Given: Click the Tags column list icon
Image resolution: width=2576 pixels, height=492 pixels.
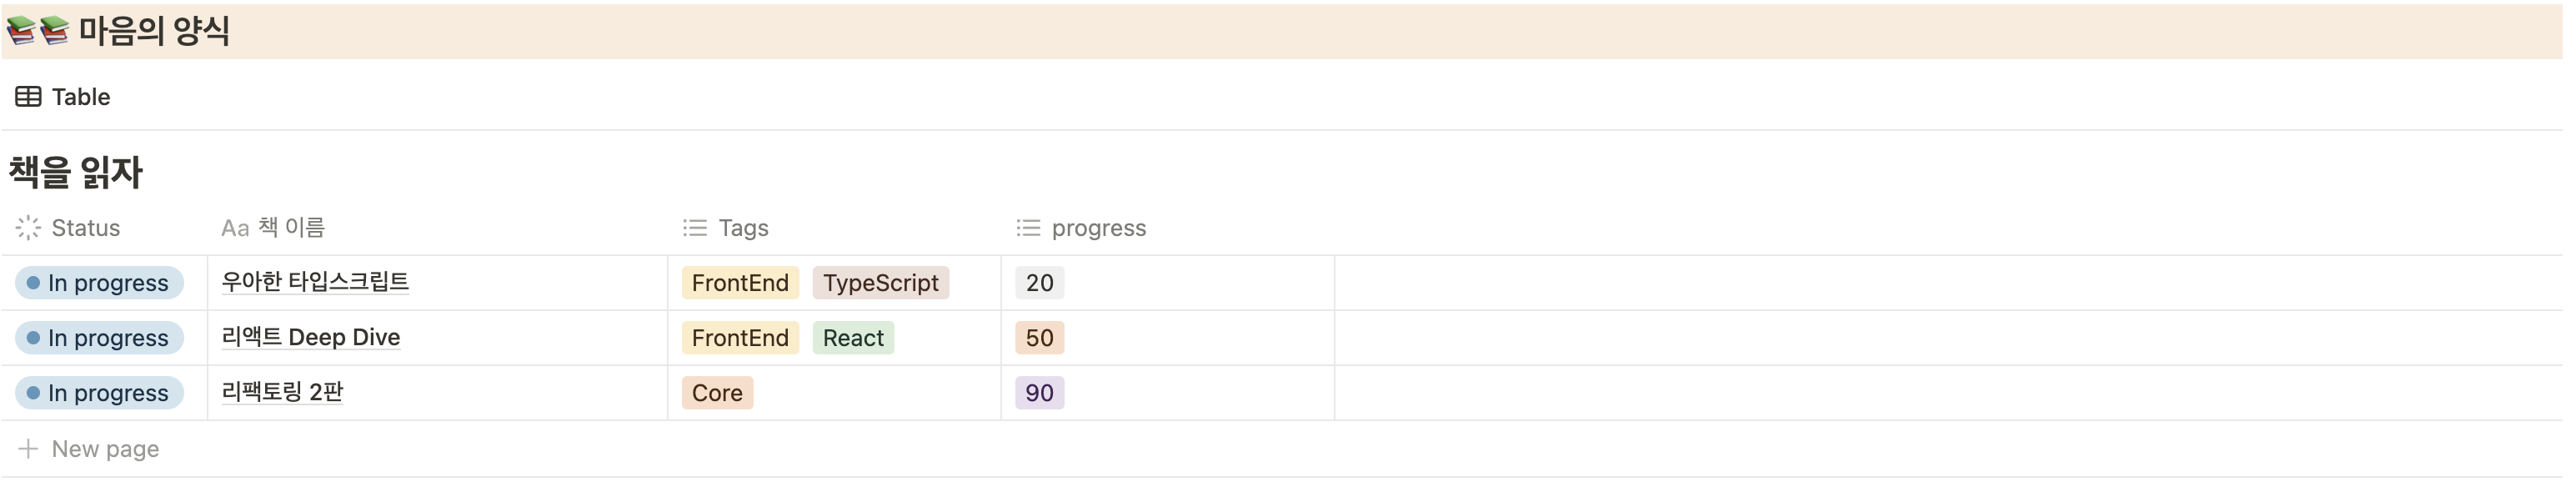Looking at the screenshot, I should point(695,228).
